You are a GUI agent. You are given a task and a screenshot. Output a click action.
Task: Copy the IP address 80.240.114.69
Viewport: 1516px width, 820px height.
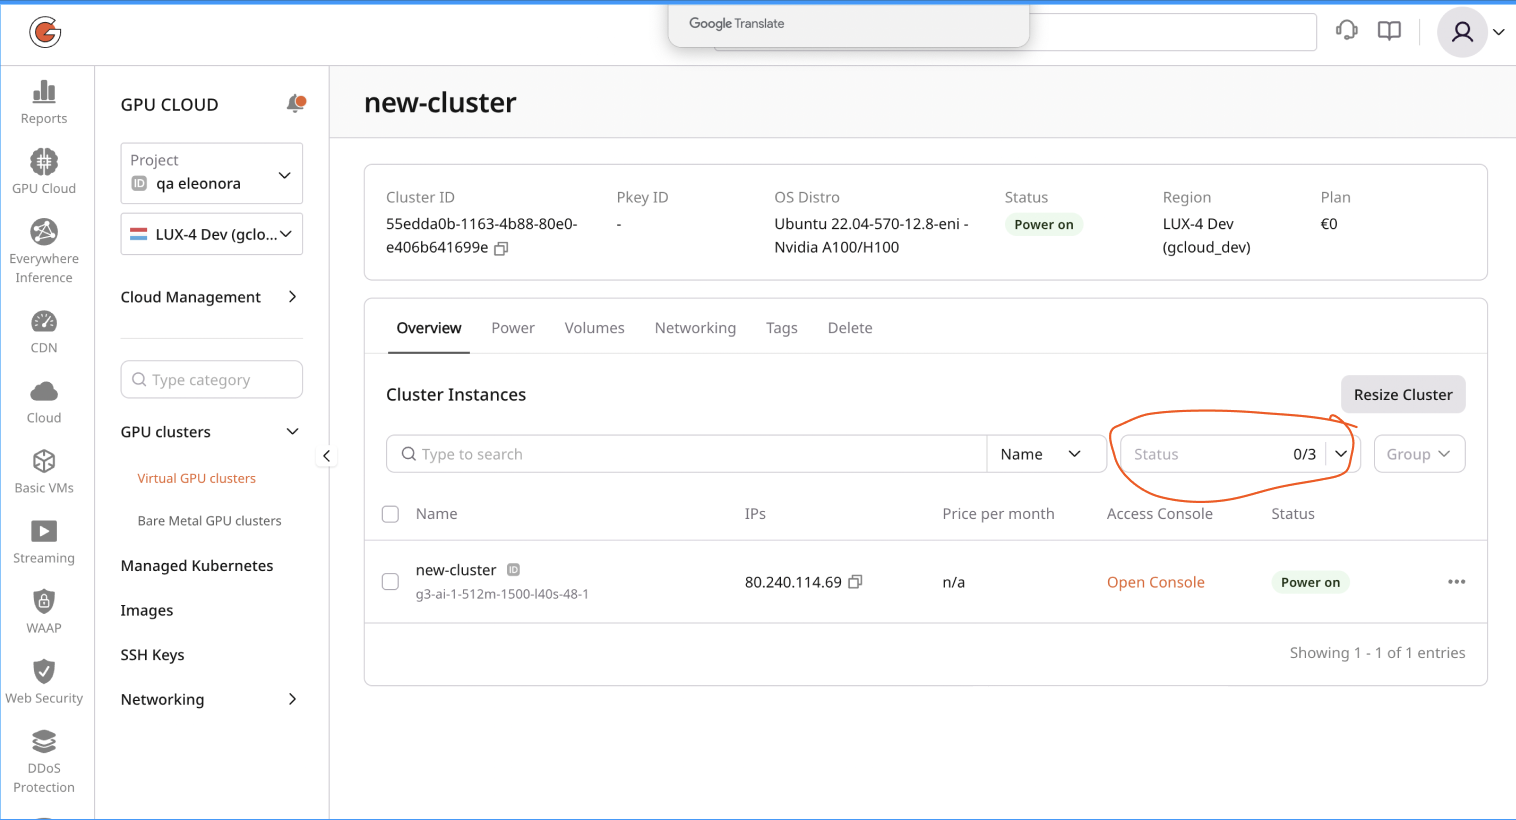pyautogui.click(x=855, y=581)
